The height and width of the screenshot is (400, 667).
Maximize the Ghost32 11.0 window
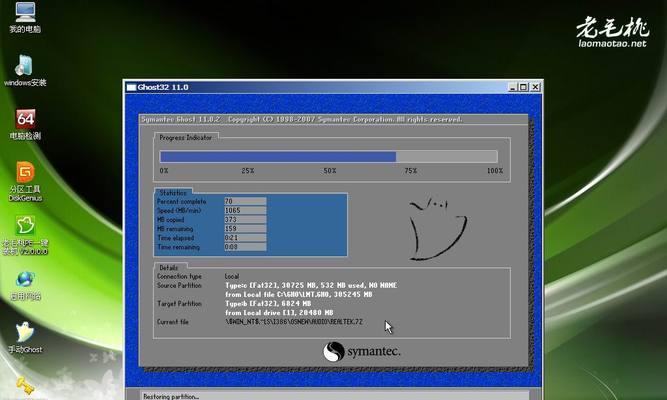[x=523, y=87]
